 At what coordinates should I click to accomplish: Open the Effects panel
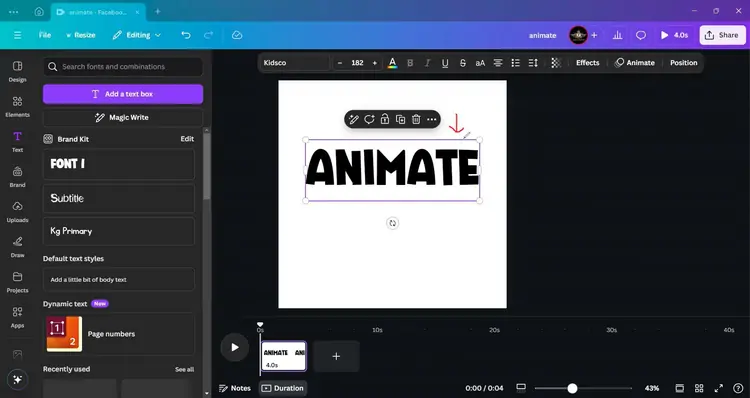[x=587, y=63]
